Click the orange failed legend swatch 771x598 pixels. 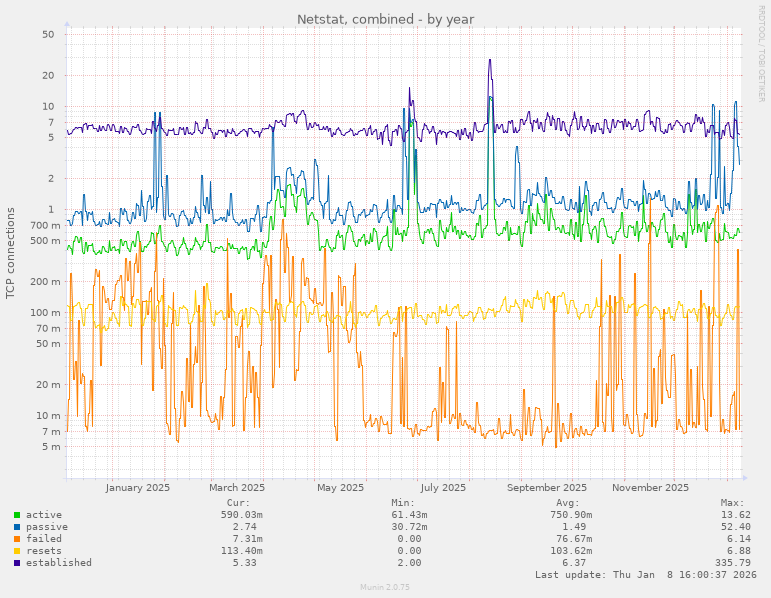(x=17, y=539)
